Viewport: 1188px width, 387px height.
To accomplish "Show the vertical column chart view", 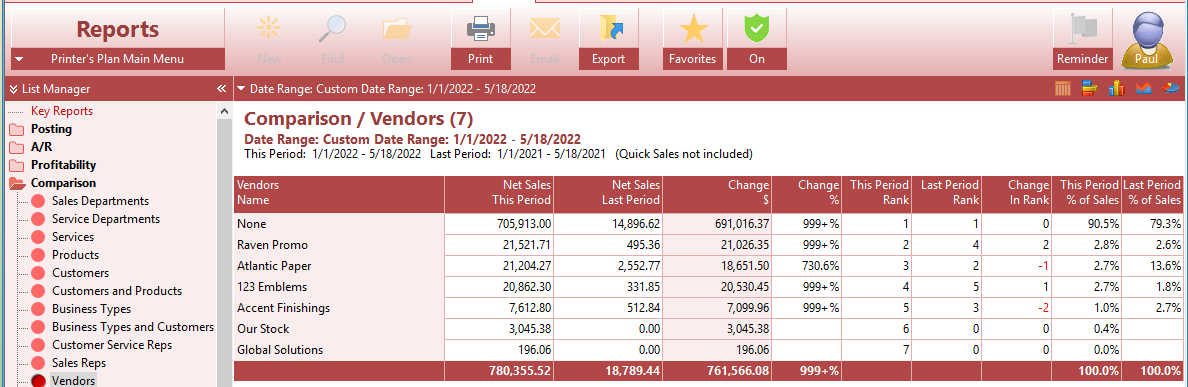I will (1116, 89).
